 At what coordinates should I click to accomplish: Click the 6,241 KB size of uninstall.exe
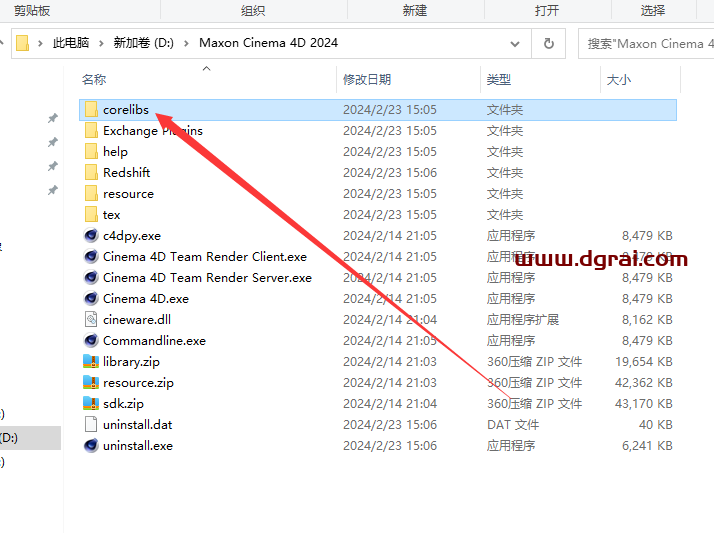647,445
